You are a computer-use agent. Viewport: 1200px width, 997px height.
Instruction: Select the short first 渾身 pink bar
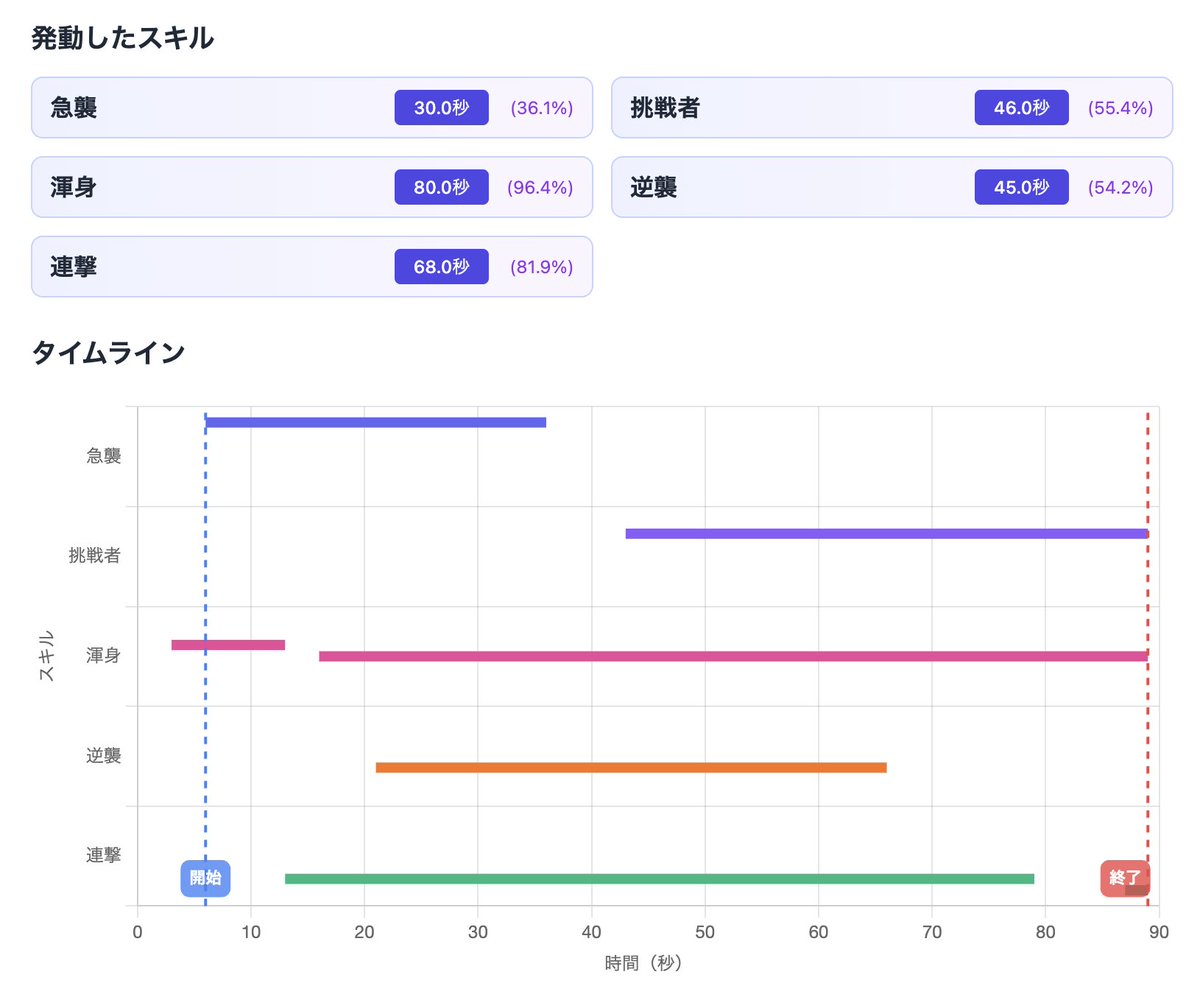[x=228, y=645]
